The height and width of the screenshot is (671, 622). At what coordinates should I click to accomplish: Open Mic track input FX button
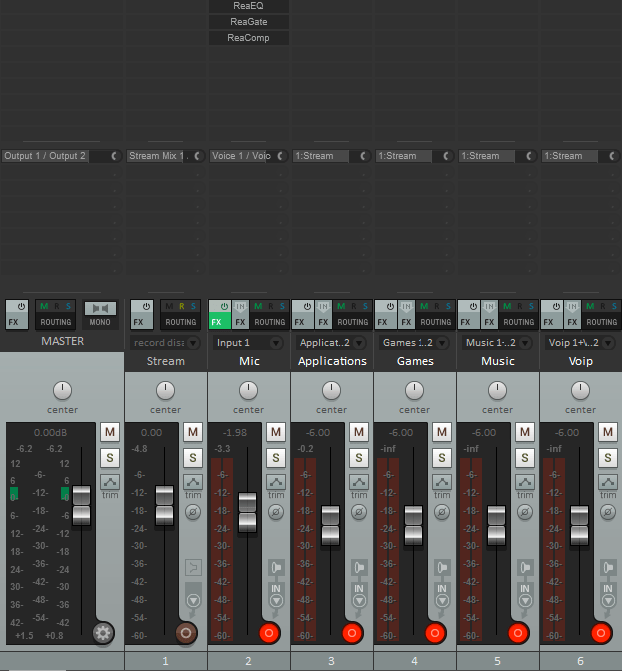pyautogui.click(x=241, y=315)
